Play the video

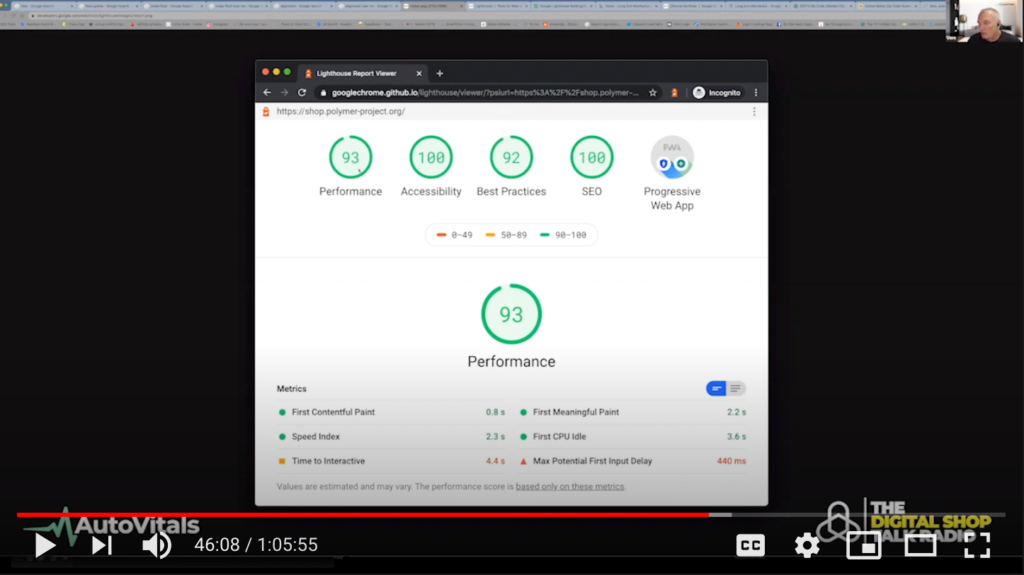click(x=45, y=545)
